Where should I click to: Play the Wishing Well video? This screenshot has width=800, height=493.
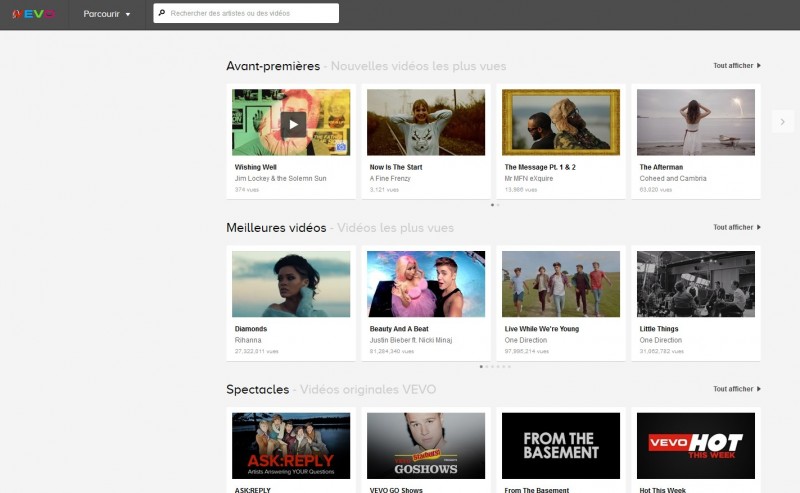(292, 123)
